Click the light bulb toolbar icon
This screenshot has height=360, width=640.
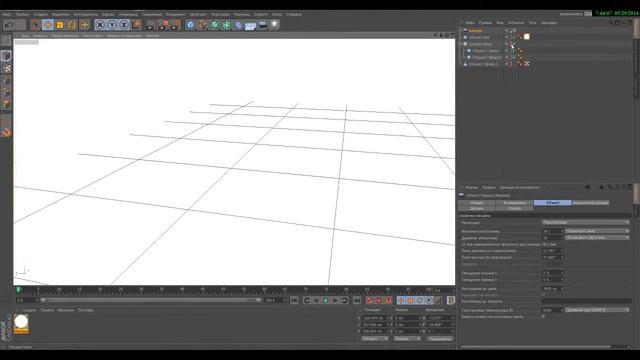274,25
